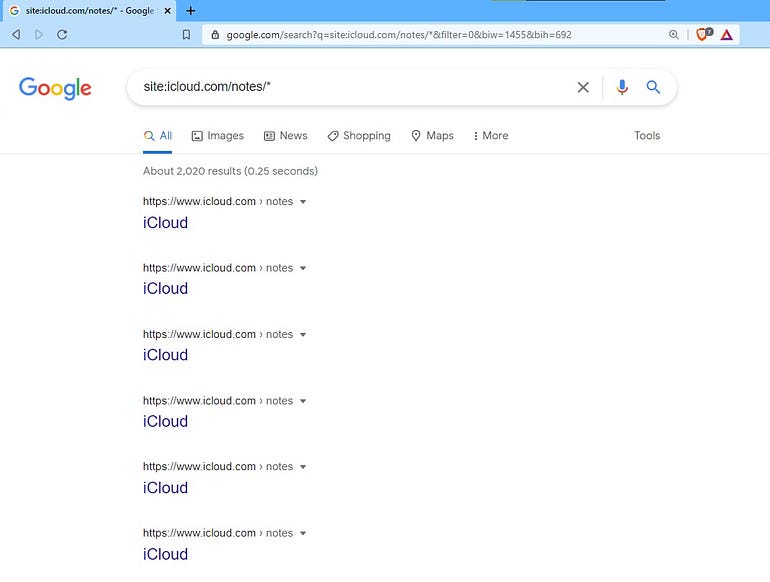This screenshot has height=582, width=770.
Task: Switch to Maps results tab
Action: coord(432,136)
